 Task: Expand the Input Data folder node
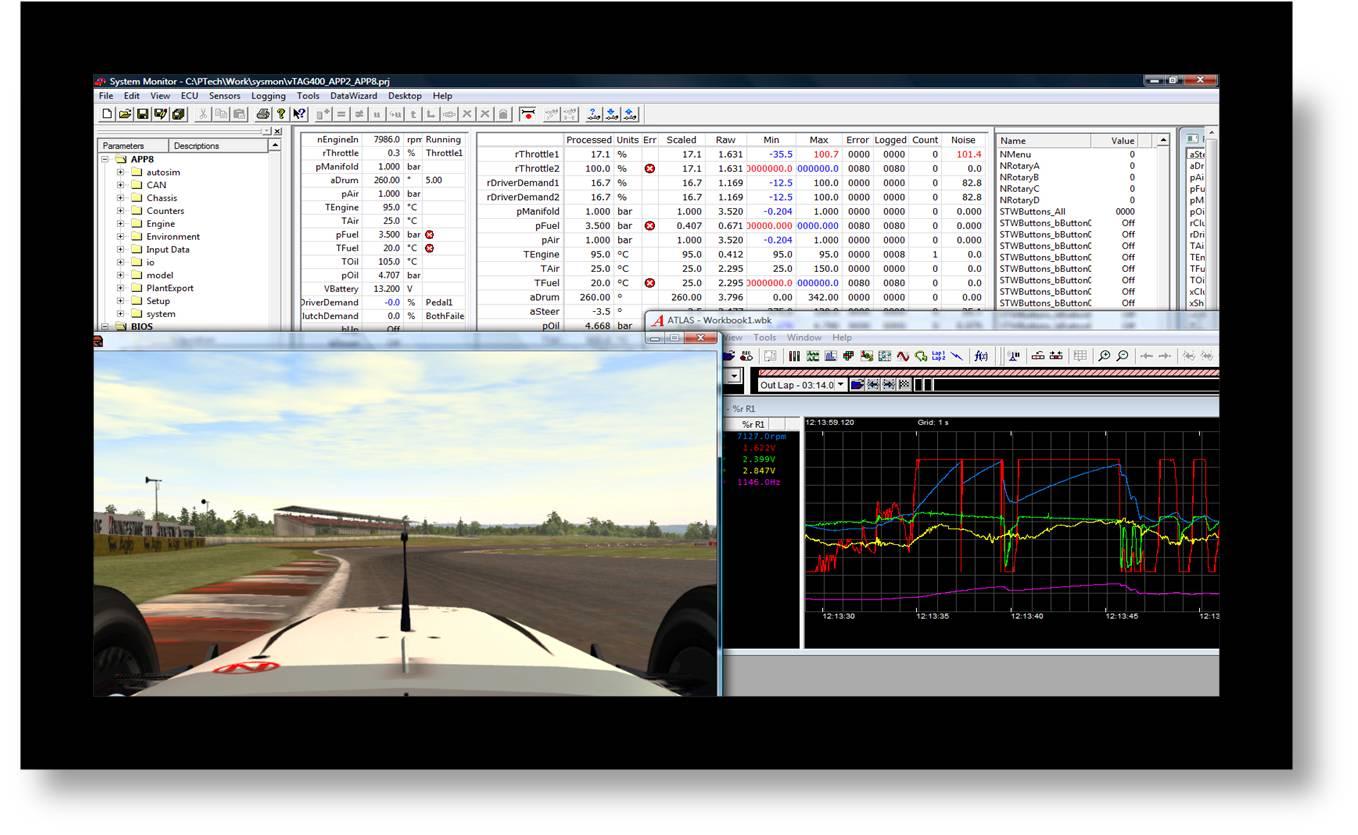pos(121,250)
